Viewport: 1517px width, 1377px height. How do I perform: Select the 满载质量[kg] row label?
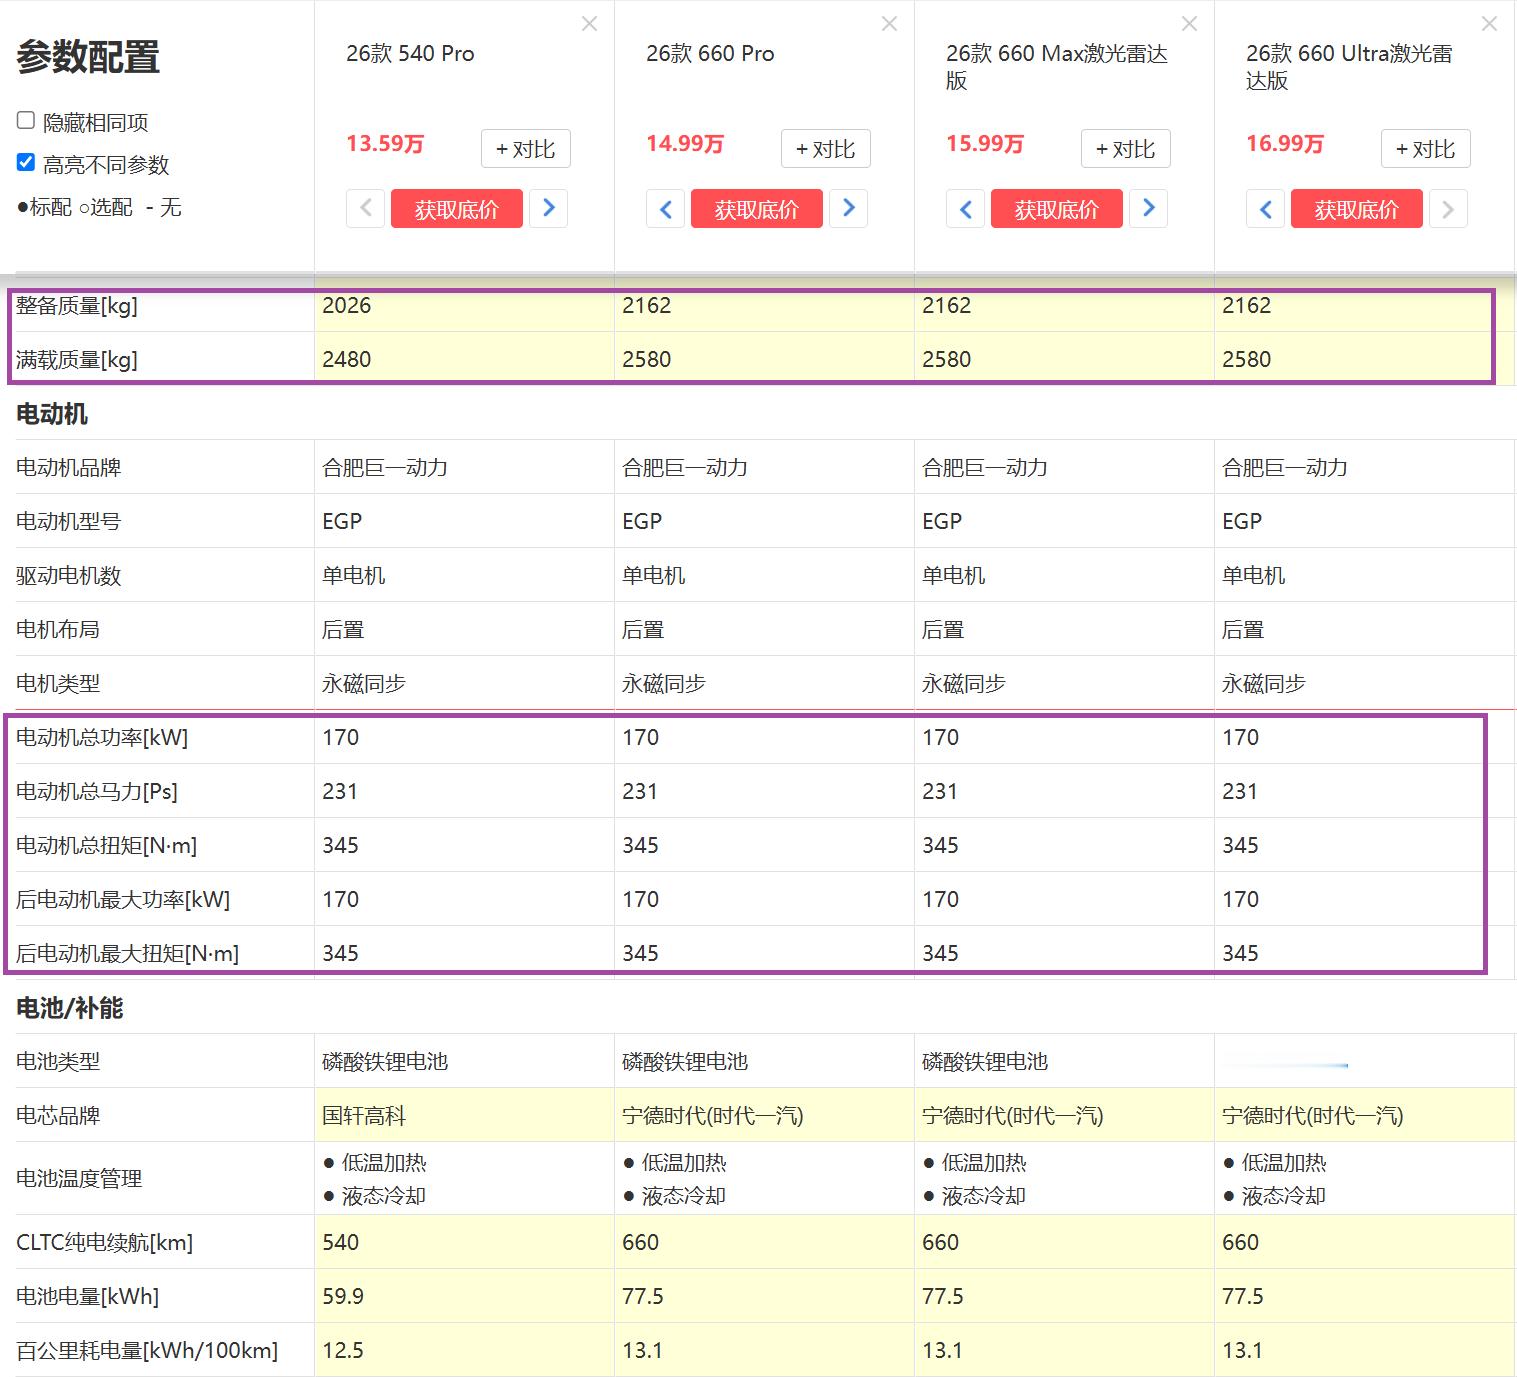77,360
